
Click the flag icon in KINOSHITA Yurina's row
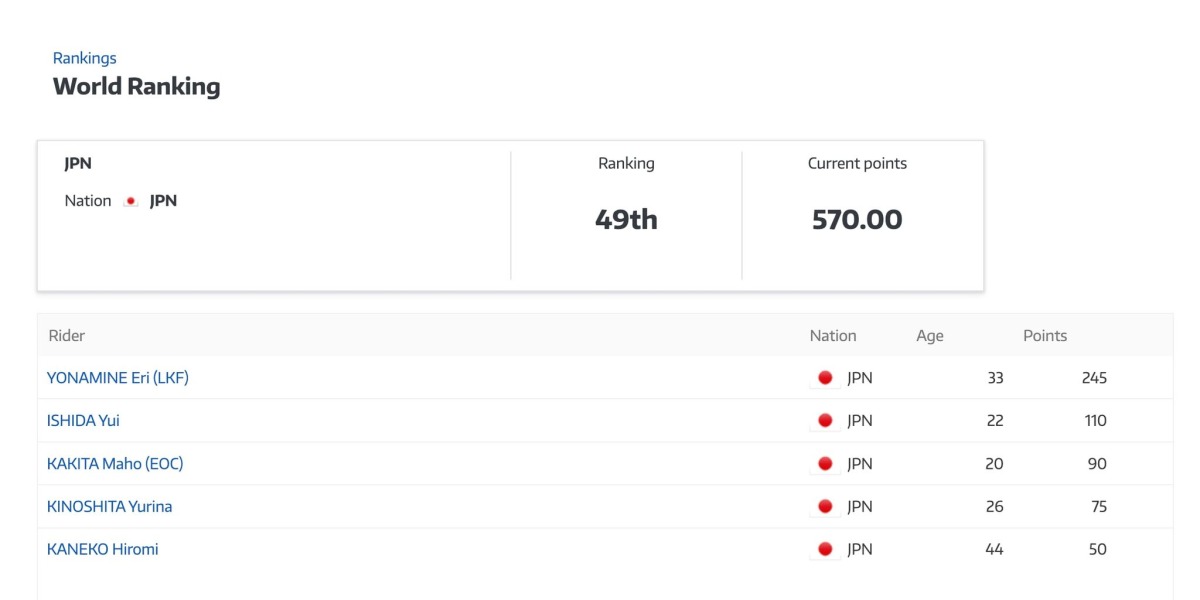825,507
